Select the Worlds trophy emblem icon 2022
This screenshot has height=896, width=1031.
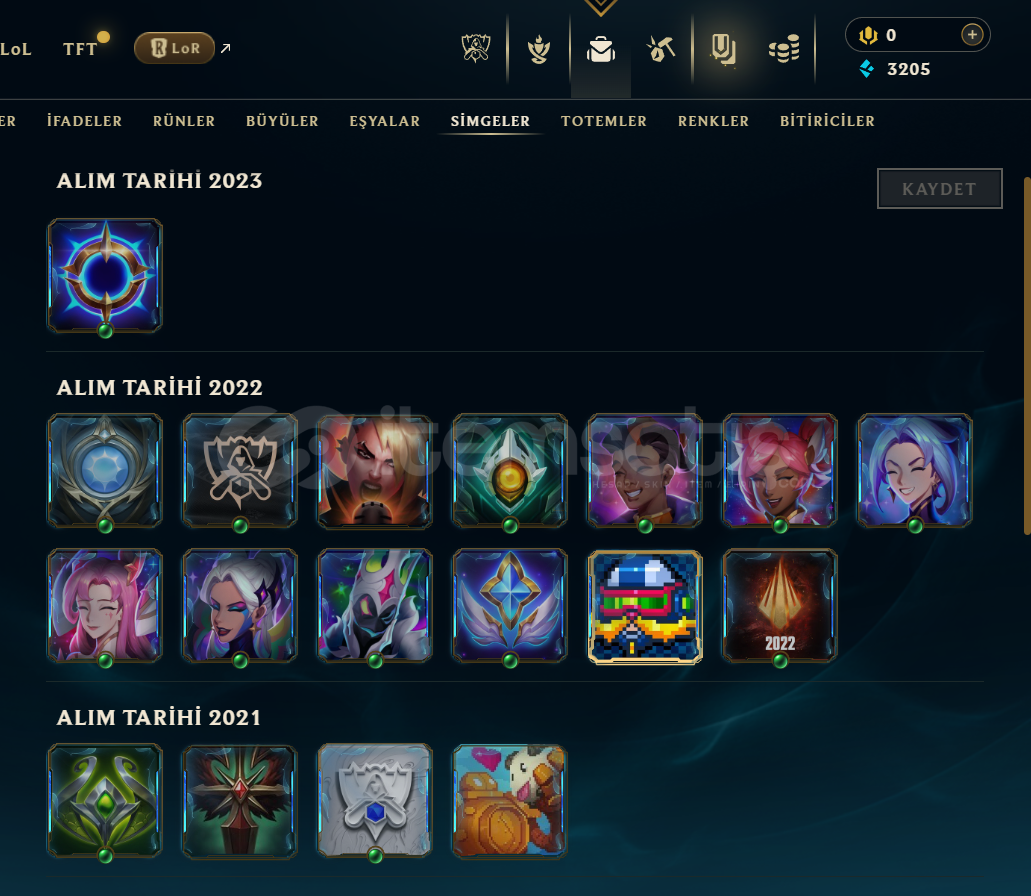[240, 471]
